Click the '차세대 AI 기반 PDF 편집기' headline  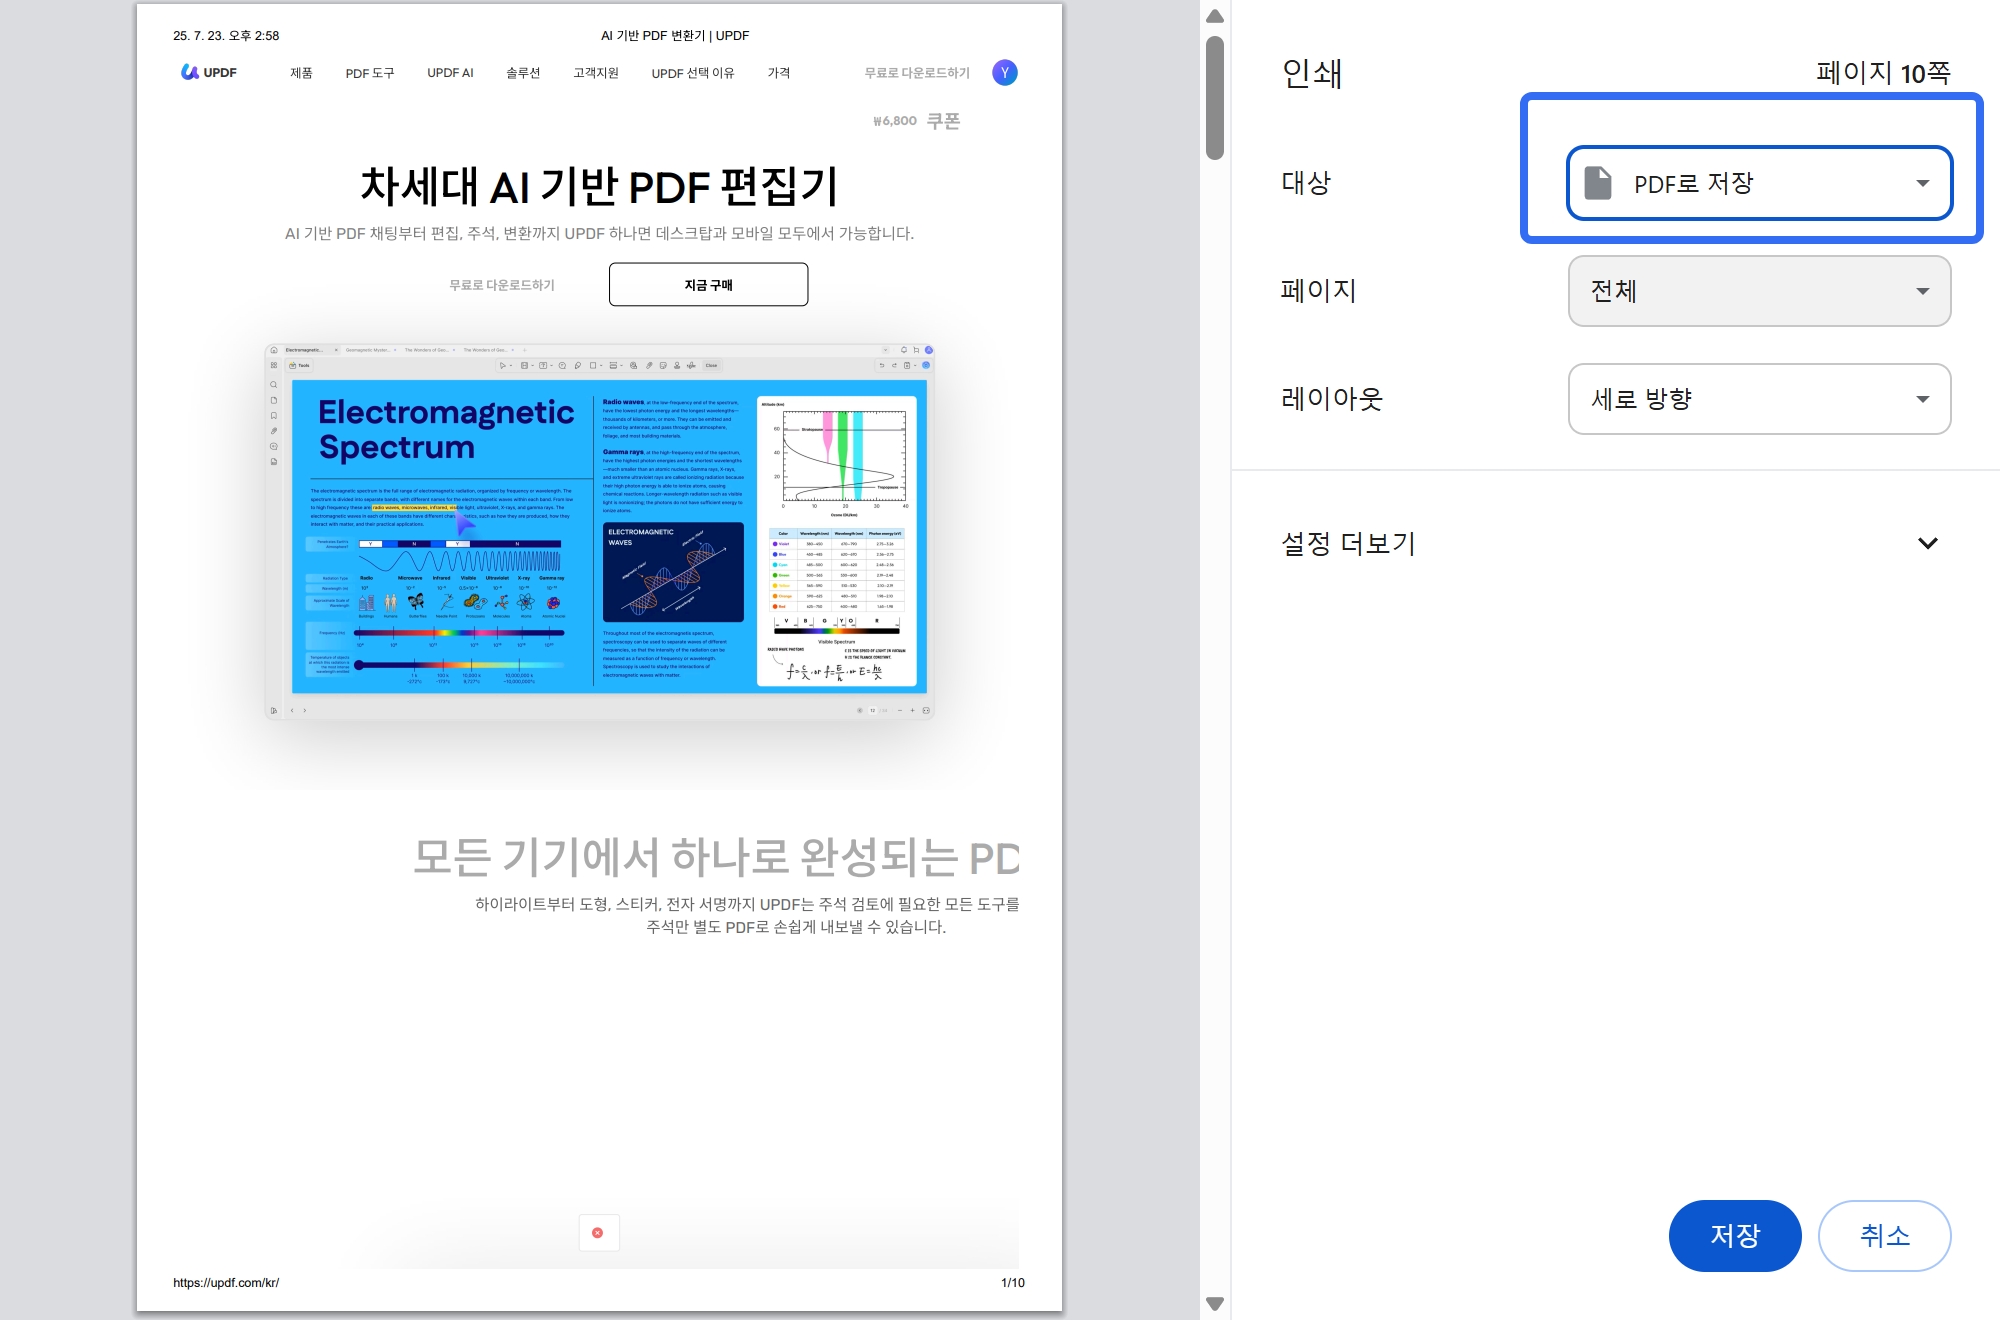click(x=599, y=186)
